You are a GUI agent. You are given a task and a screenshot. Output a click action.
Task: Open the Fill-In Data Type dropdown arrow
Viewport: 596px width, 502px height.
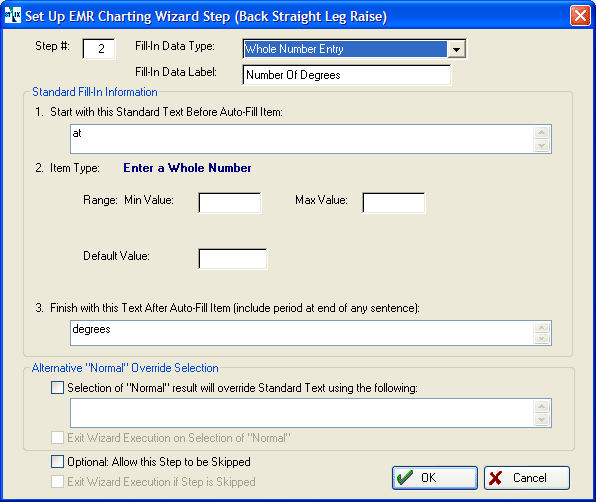(x=456, y=49)
